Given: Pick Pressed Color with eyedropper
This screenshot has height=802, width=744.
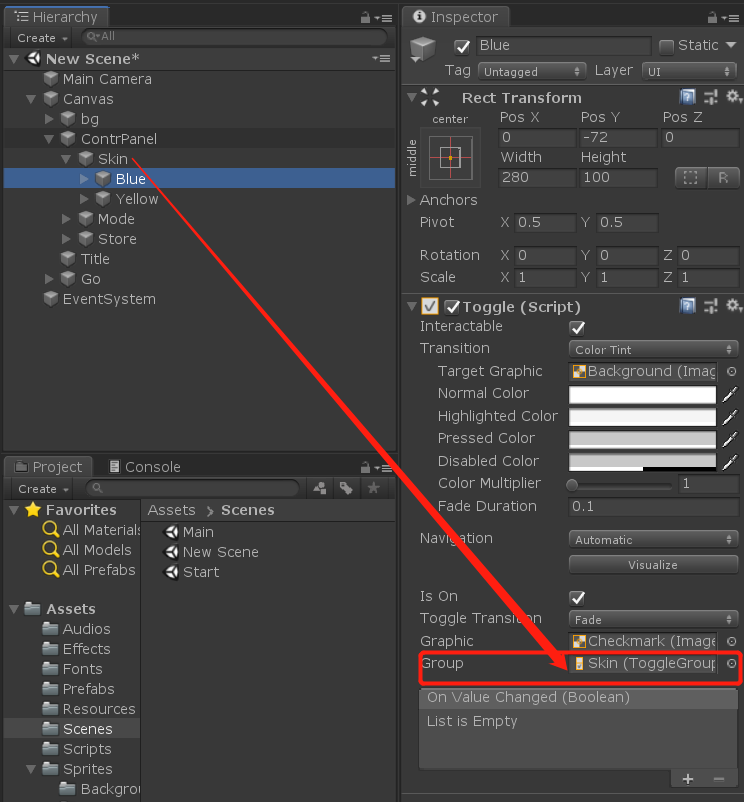Looking at the screenshot, I should click(730, 439).
